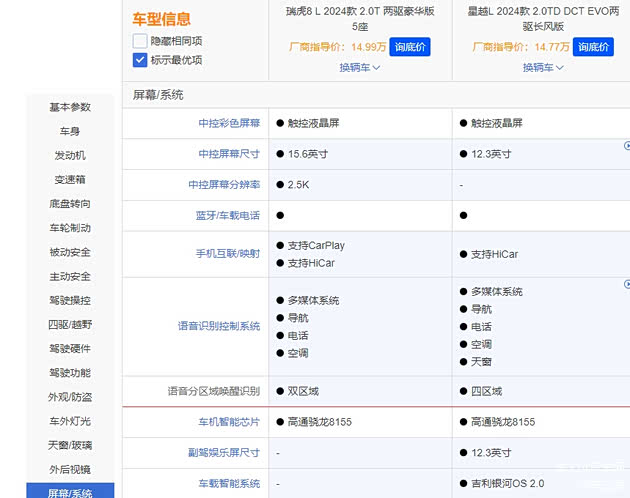
Task: Jump to 发动机 section in sidebar
Action: 70,156
